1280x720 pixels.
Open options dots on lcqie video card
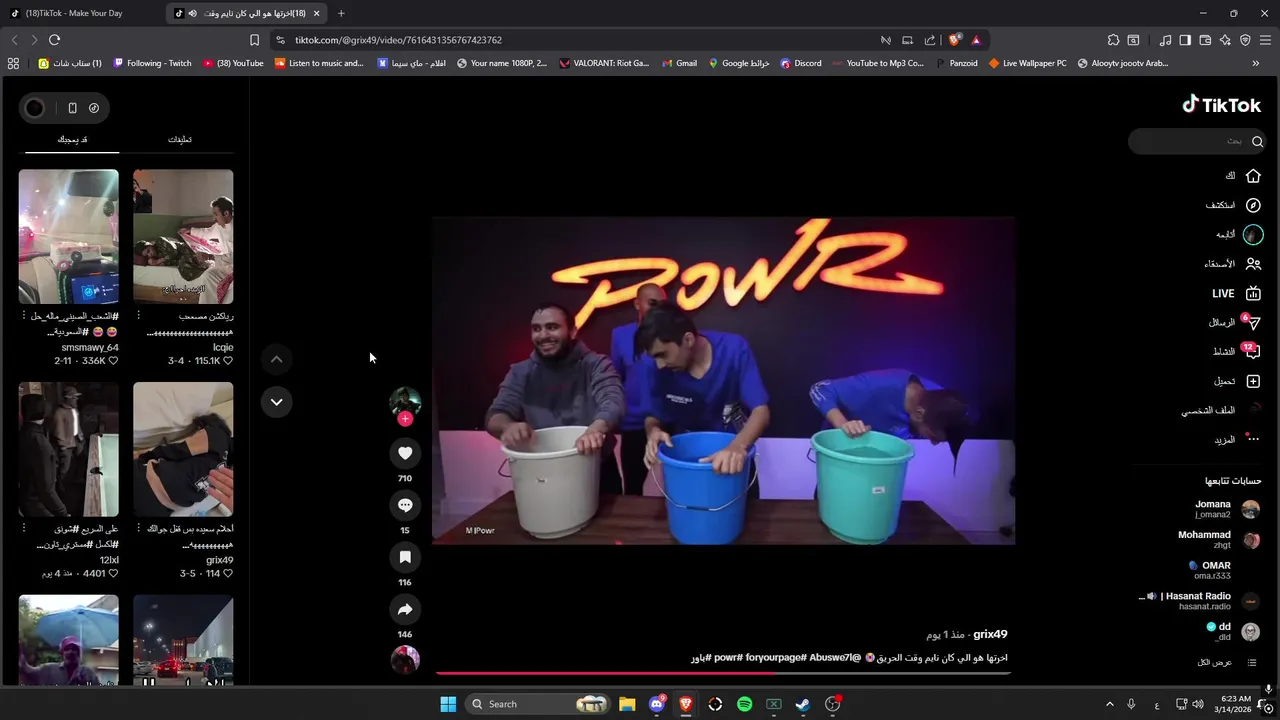[x=138, y=316]
